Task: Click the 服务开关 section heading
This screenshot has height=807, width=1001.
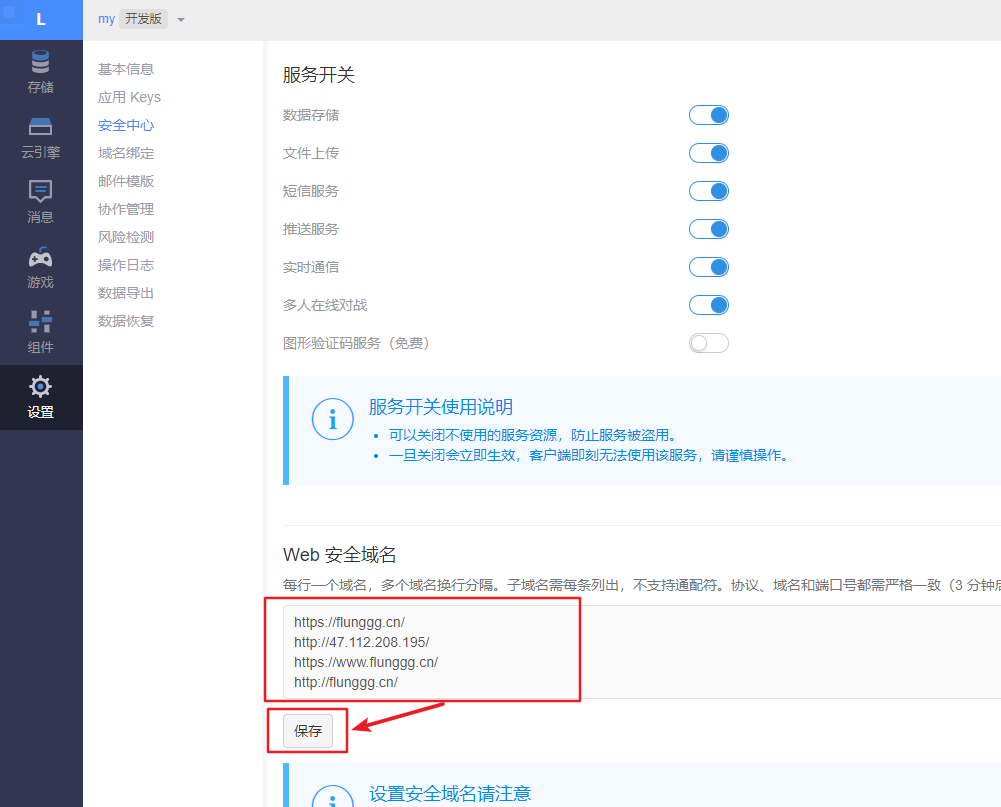Action: (x=319, y=75)
